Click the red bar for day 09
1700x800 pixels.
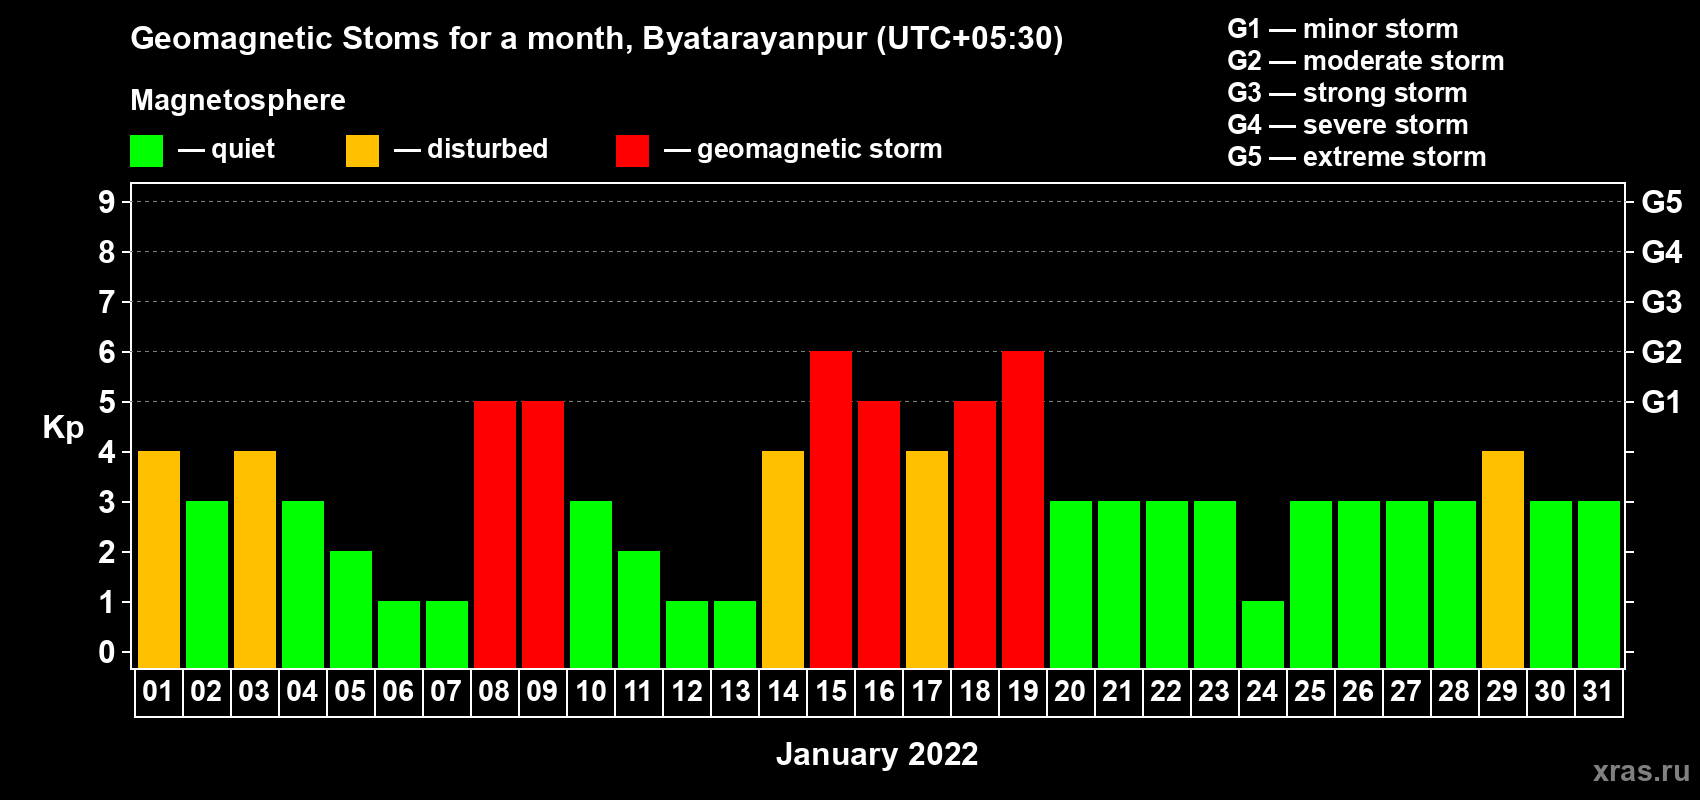(x=543, y=535)
